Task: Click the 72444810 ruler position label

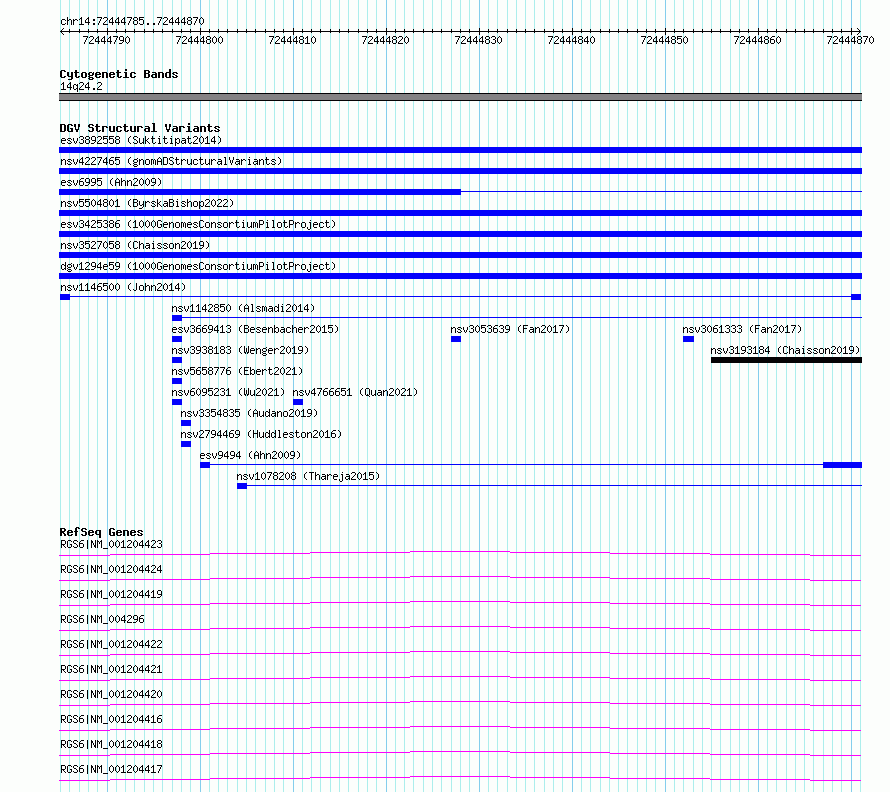Action: point(292,40)
